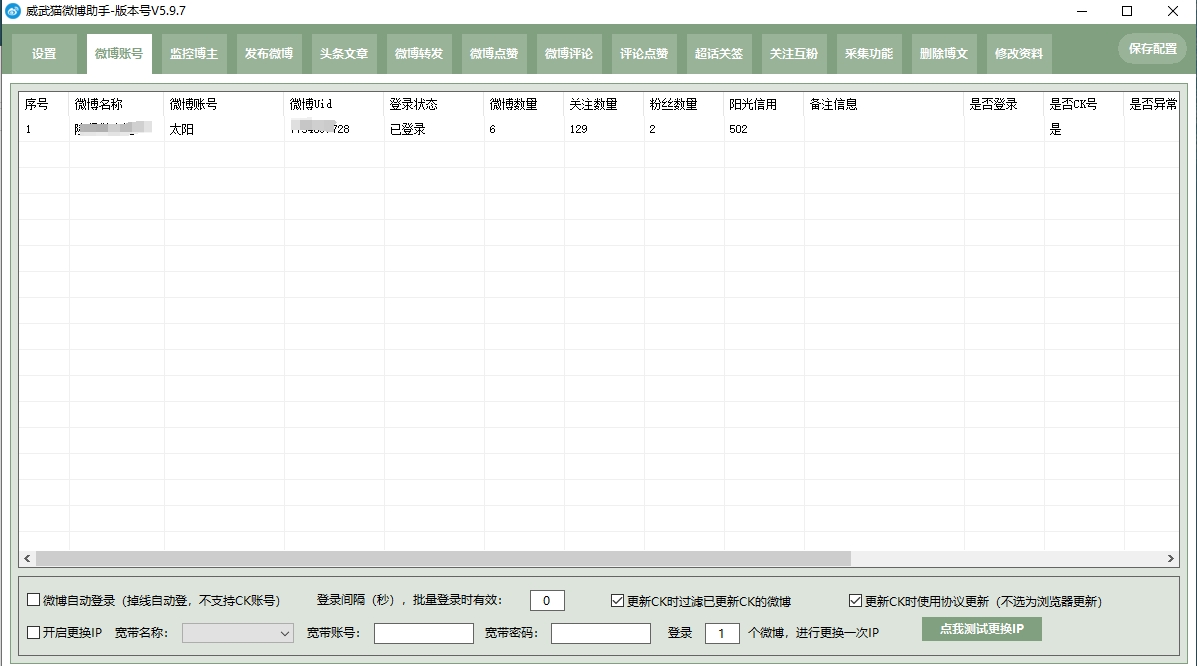This screenshot has height=666, width=1197.
Task: Open the 头条文章 articles section
Action: click(x=343, y=54)
